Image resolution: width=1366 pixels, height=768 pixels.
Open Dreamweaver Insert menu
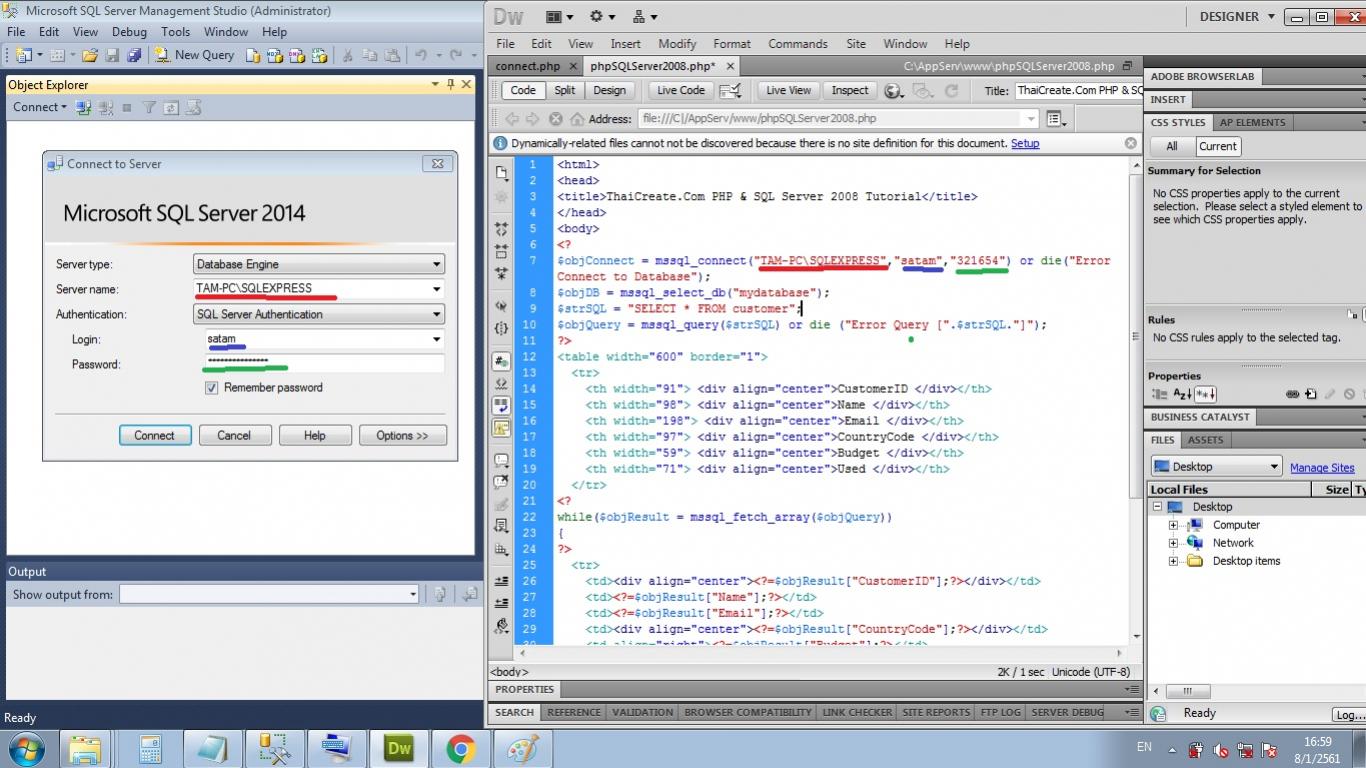[626, 44]
